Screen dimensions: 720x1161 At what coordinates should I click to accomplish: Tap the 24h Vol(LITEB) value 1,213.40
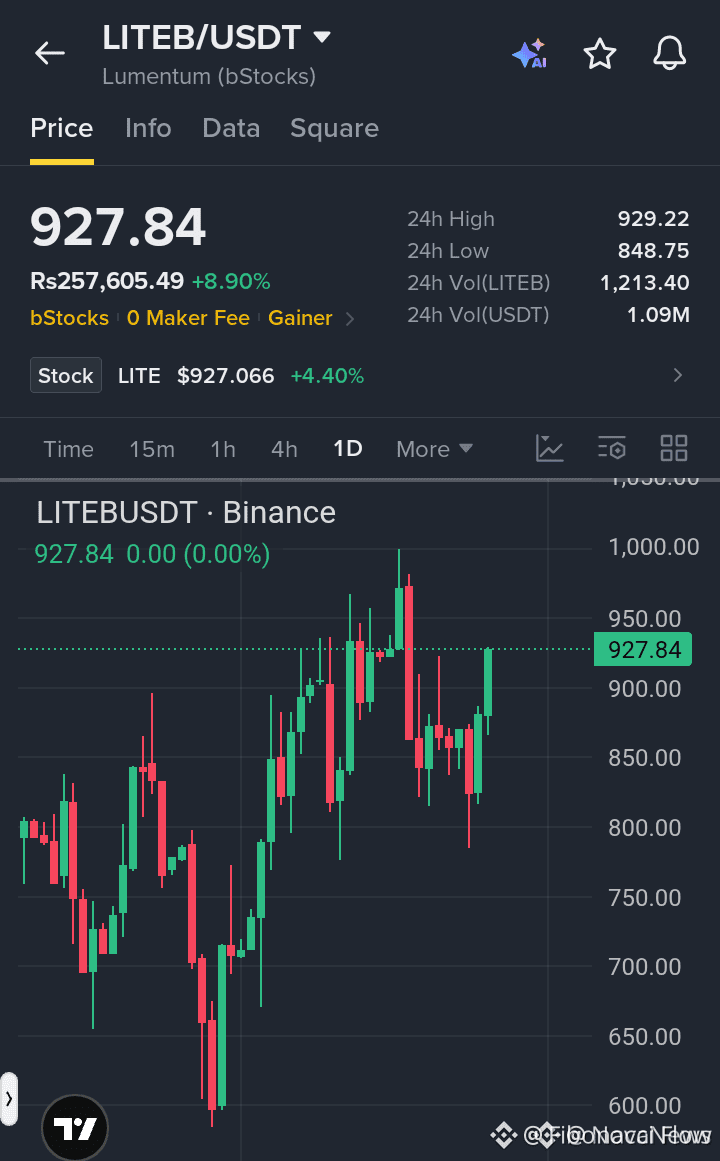[644, 282]
